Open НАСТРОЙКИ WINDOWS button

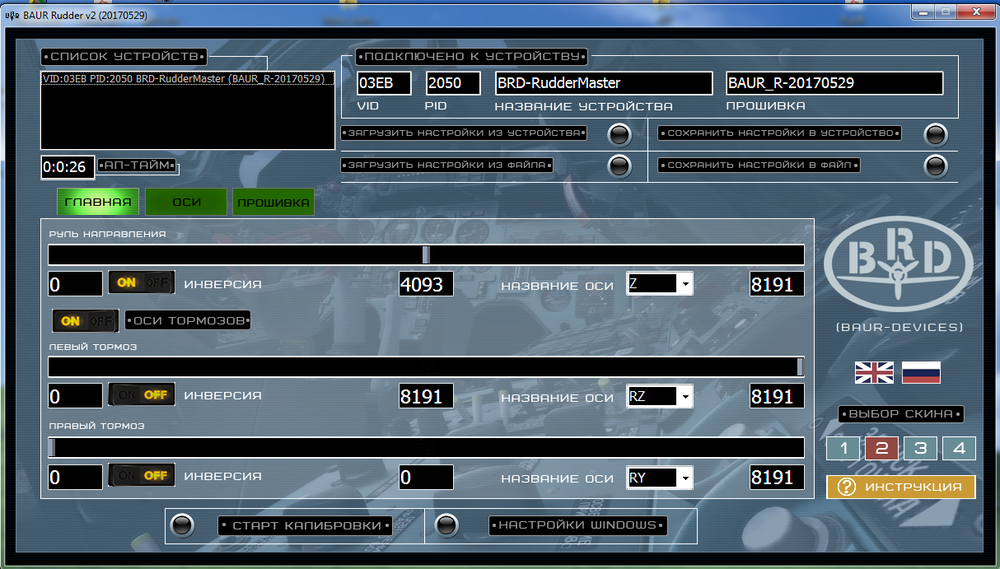[x=578, y=526]
